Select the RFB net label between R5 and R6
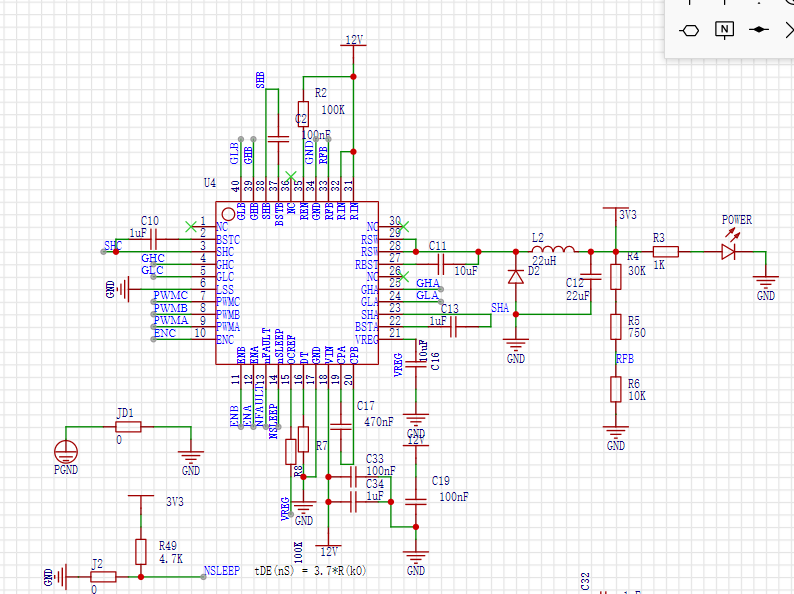This screenshot has height=594, width=794. pyautogui.click(x=625, y=358)
